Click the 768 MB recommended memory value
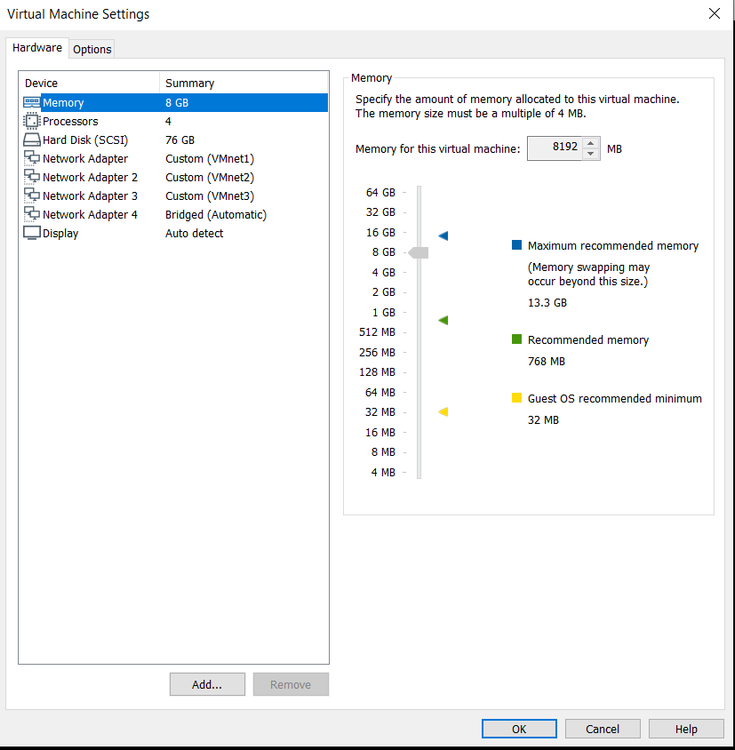 pos(546,361)
